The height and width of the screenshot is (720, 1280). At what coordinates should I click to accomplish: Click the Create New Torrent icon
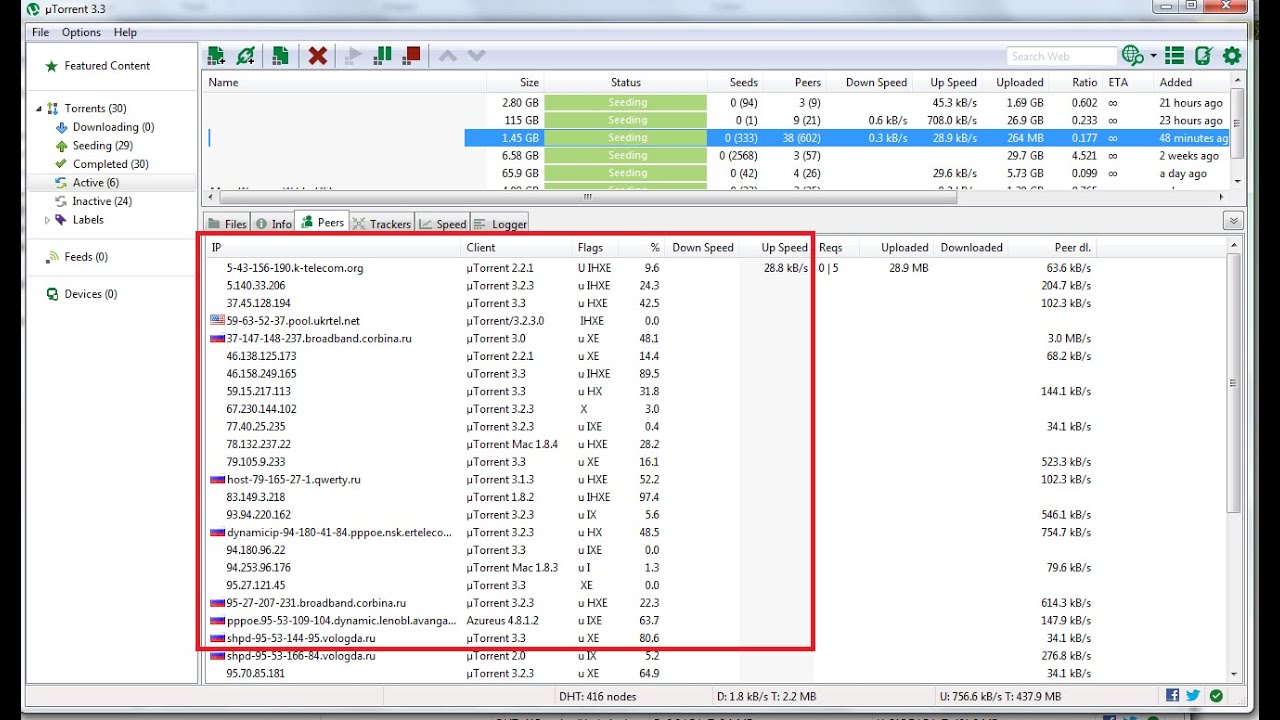pos(281,56)
